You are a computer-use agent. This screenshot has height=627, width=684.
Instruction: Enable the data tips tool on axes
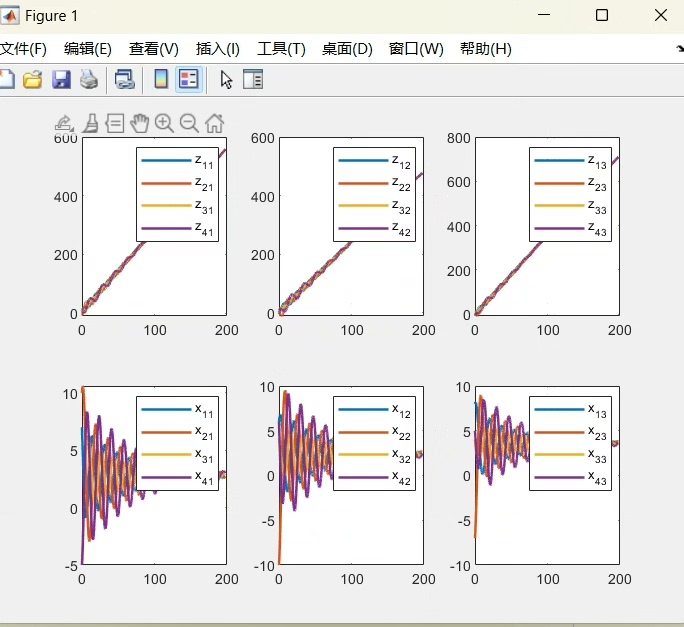coord(115,123)
